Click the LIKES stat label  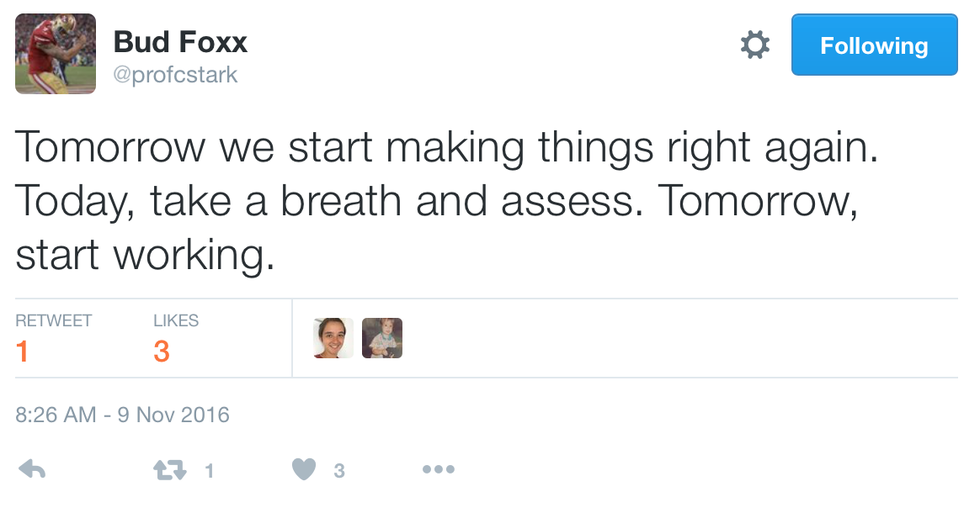(176, 321)
